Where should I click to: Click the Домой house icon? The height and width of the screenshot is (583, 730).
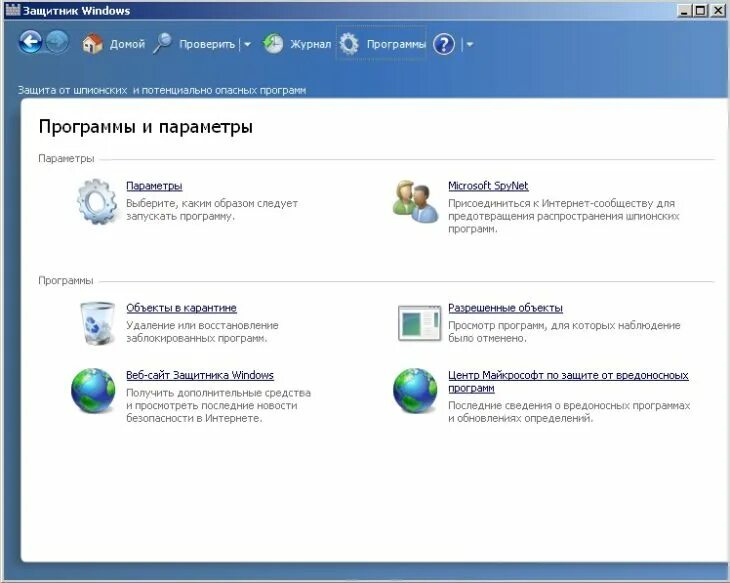coord(92,44)
